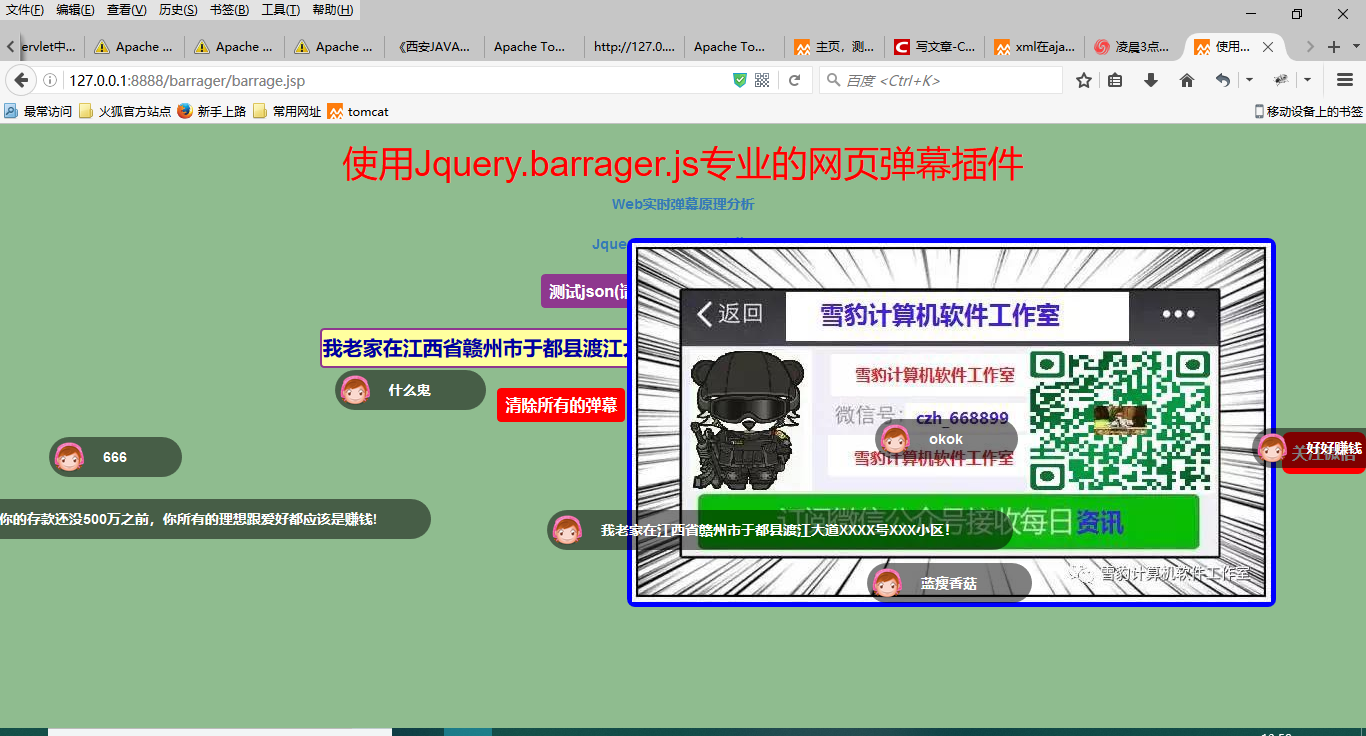The height and width of the screenshot is (736, 1366).
Task: Switch to the 《西安JAVA... tab
Action: pos(434,47)
